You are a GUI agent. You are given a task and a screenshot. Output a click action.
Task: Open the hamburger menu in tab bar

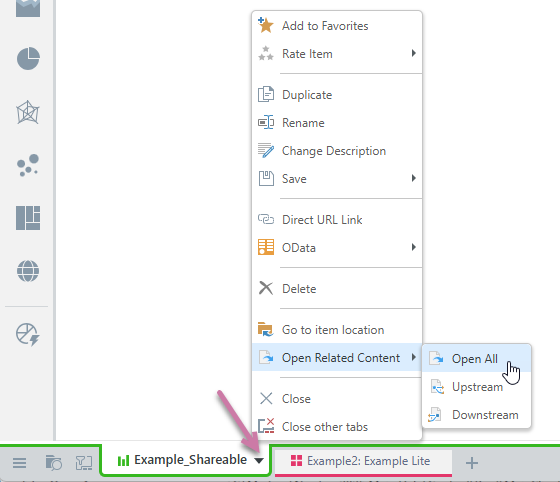click(19, 463)
